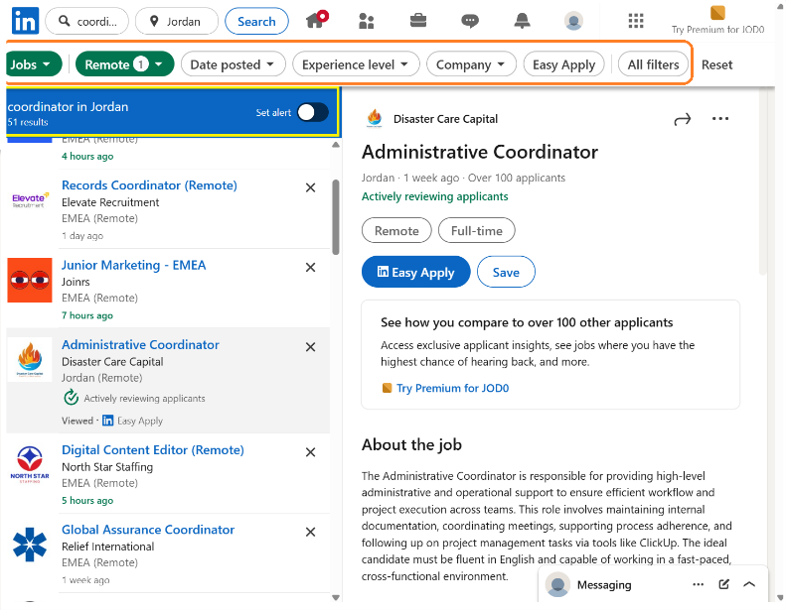Screen dimensions: 786x610
Task: Dismiss Junior Marketing - EMEA job
Action: tap(311, 267)
